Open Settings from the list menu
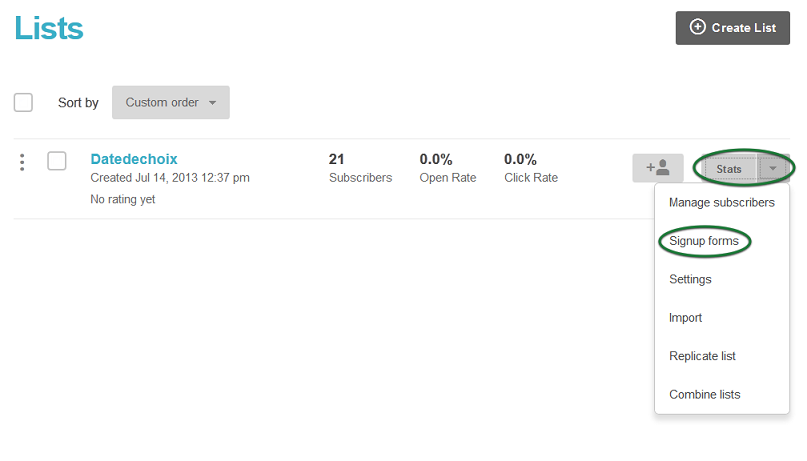 pos(690,279)
